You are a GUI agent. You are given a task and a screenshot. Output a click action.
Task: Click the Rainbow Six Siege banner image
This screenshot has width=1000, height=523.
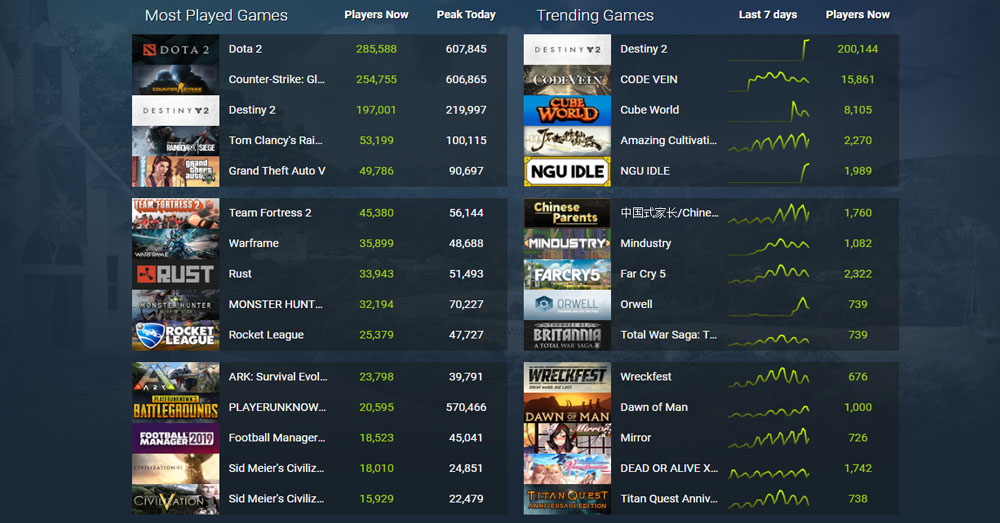click(x=175, y=141)
